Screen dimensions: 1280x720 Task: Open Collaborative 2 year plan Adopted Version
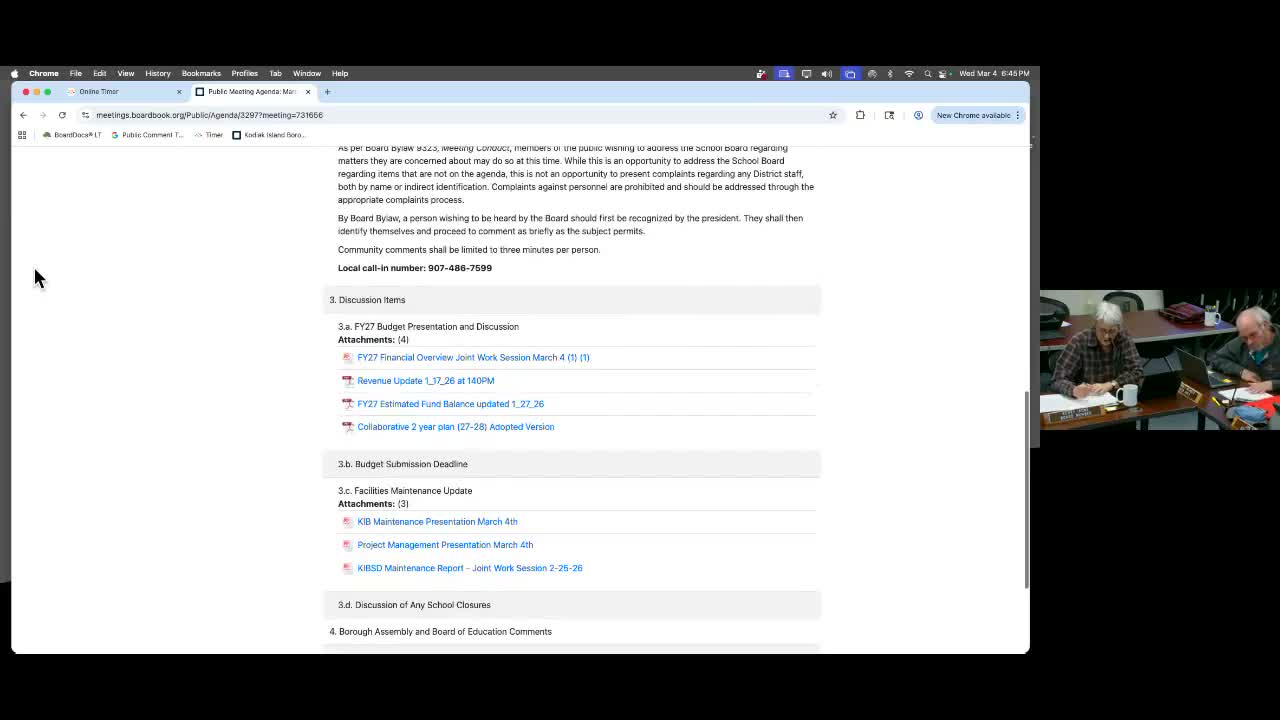point(456,427)
